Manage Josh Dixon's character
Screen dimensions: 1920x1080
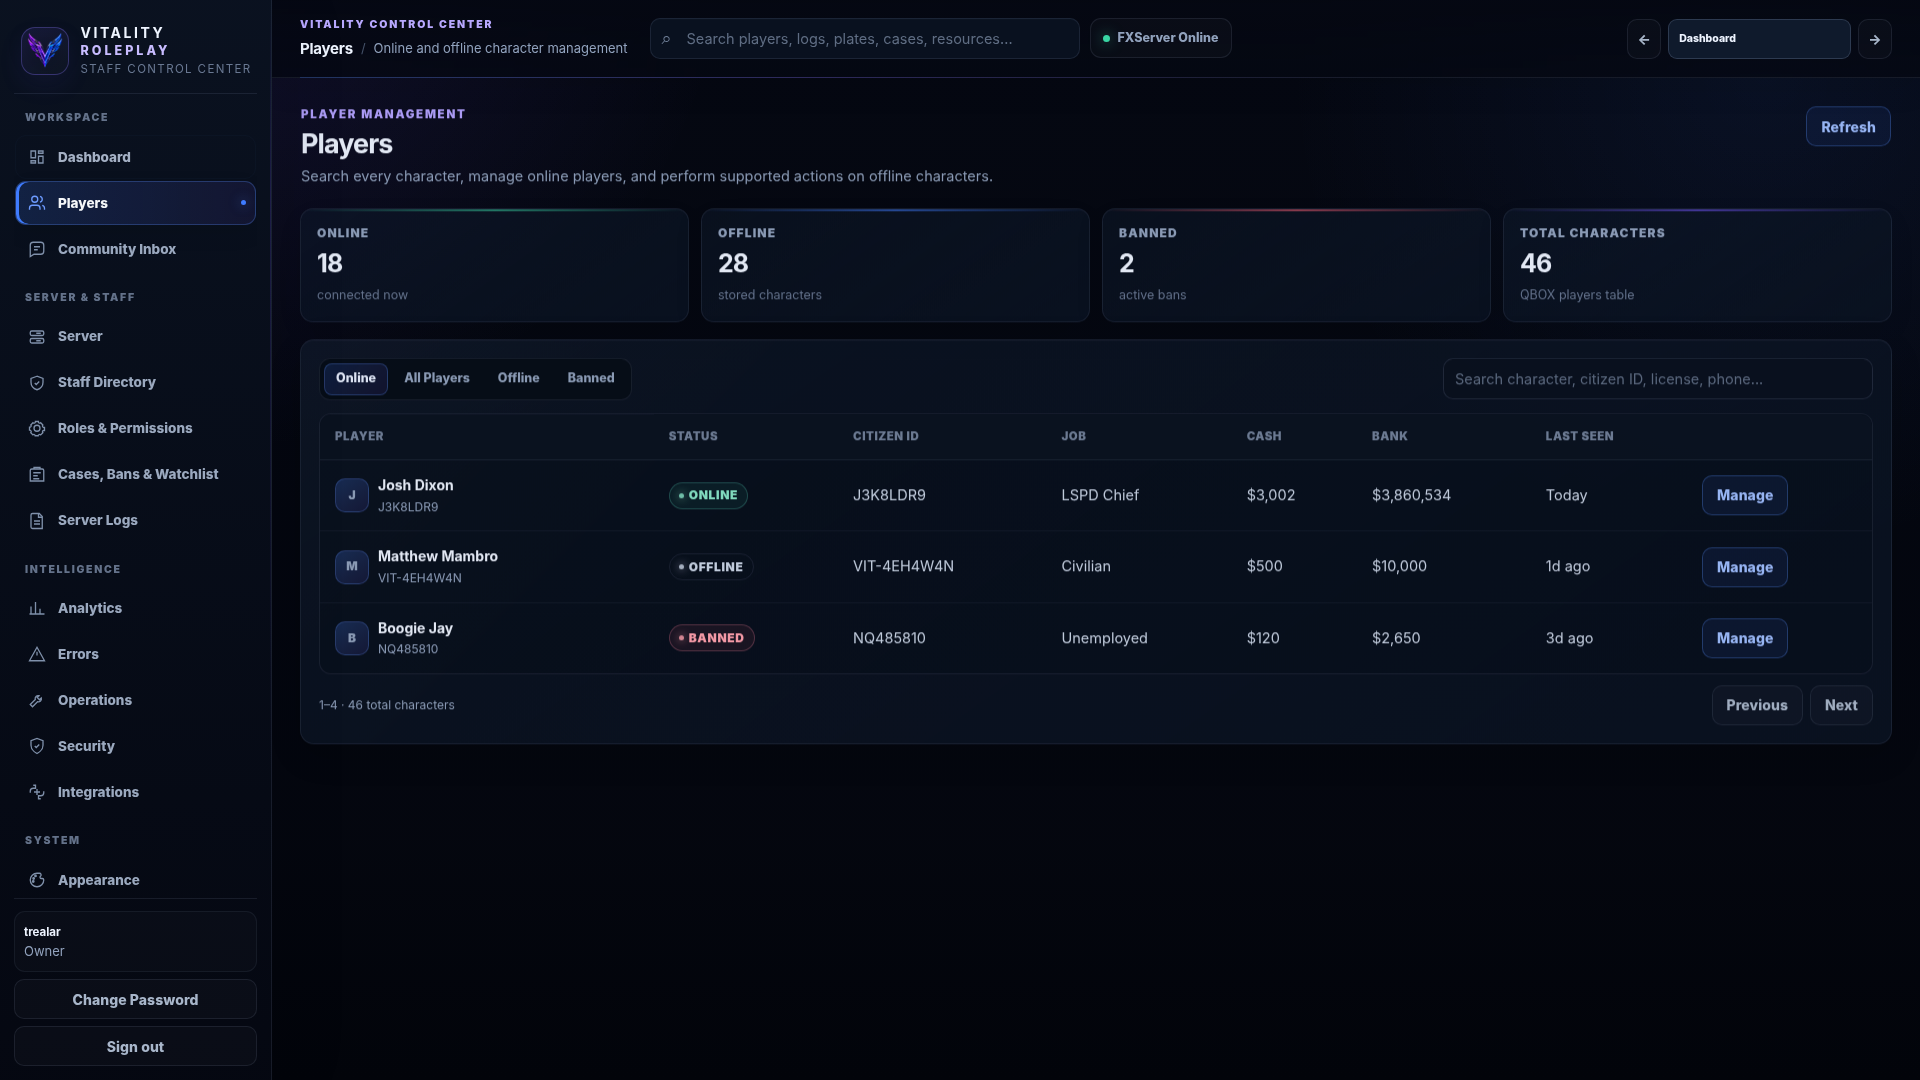(x=1744, y=495)
